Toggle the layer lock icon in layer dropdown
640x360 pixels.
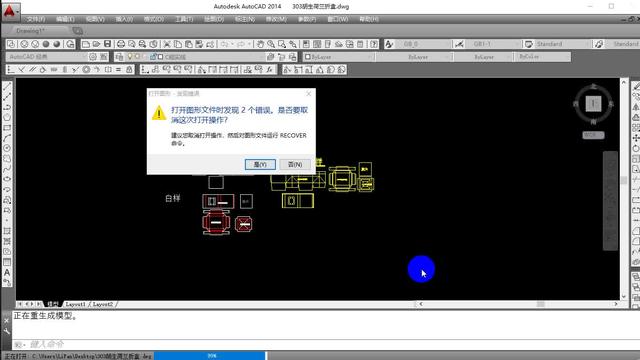coord(153,57)
